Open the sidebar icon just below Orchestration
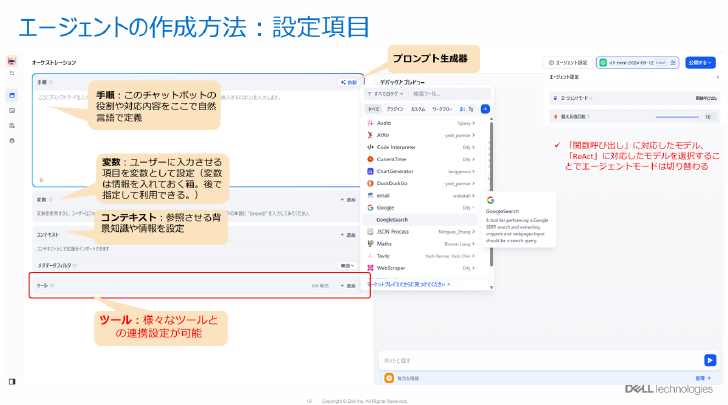This screenshot has width=728, height=405. click(x=12, y=111)
